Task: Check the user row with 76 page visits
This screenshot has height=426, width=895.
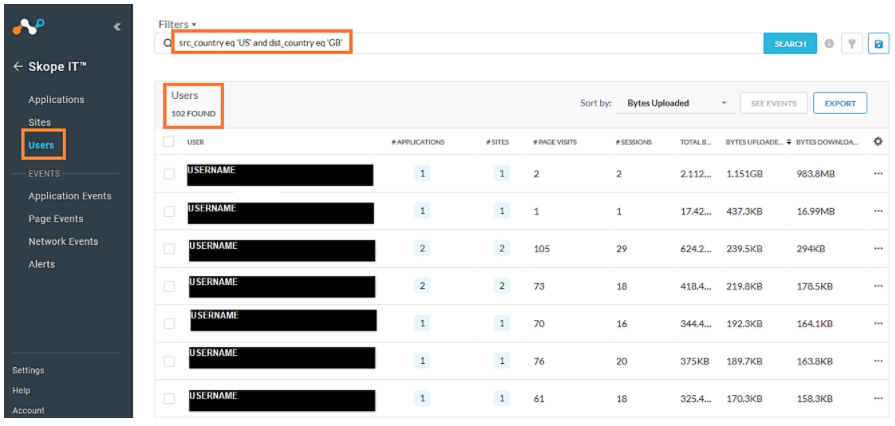Action: pyautogui.click(x=169, y=361)
